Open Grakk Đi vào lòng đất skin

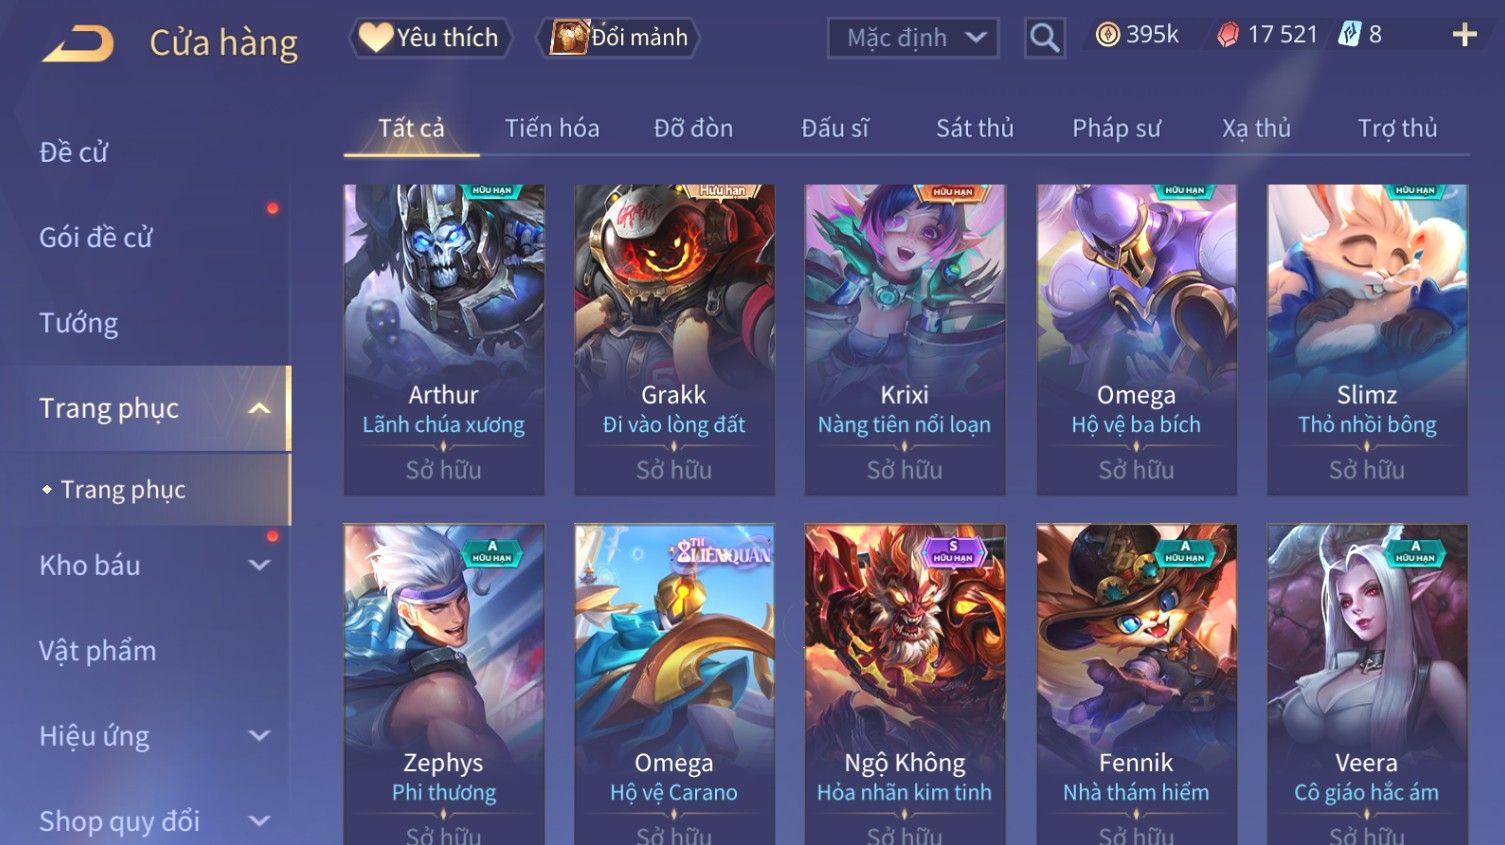point(674,340)
